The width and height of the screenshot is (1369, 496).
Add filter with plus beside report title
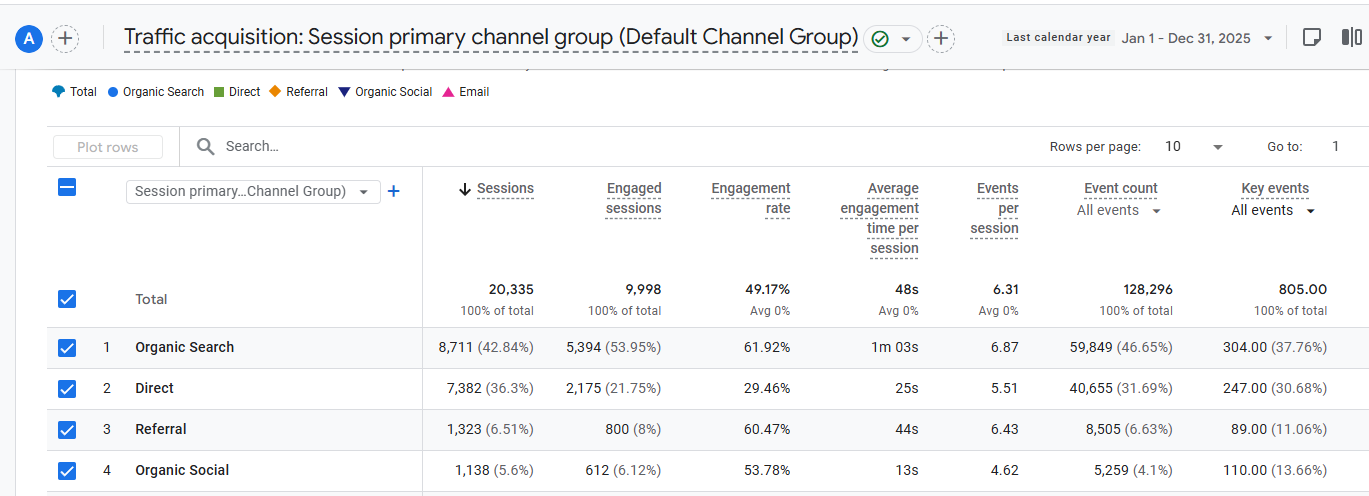click(940, 39)
